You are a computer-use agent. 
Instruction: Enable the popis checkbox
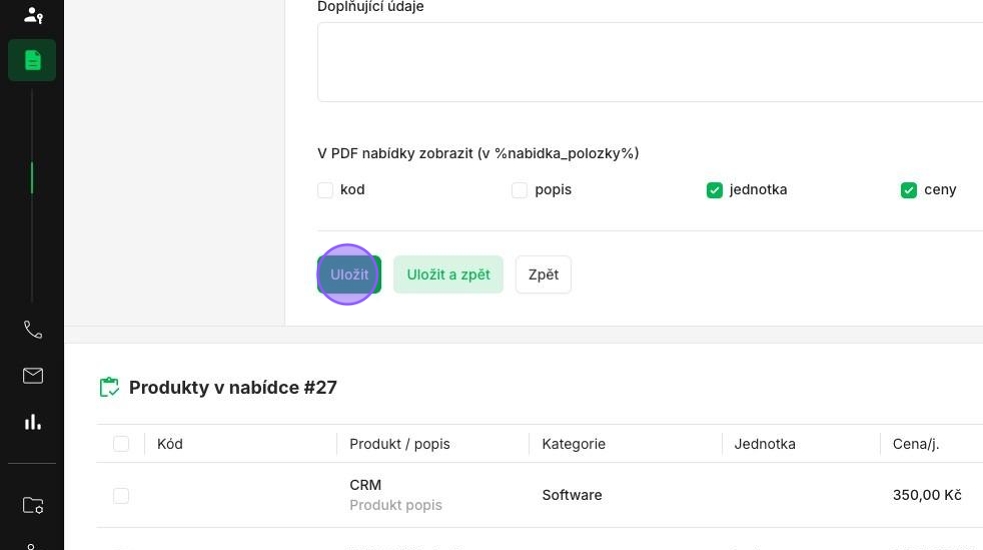coord(519,190)
